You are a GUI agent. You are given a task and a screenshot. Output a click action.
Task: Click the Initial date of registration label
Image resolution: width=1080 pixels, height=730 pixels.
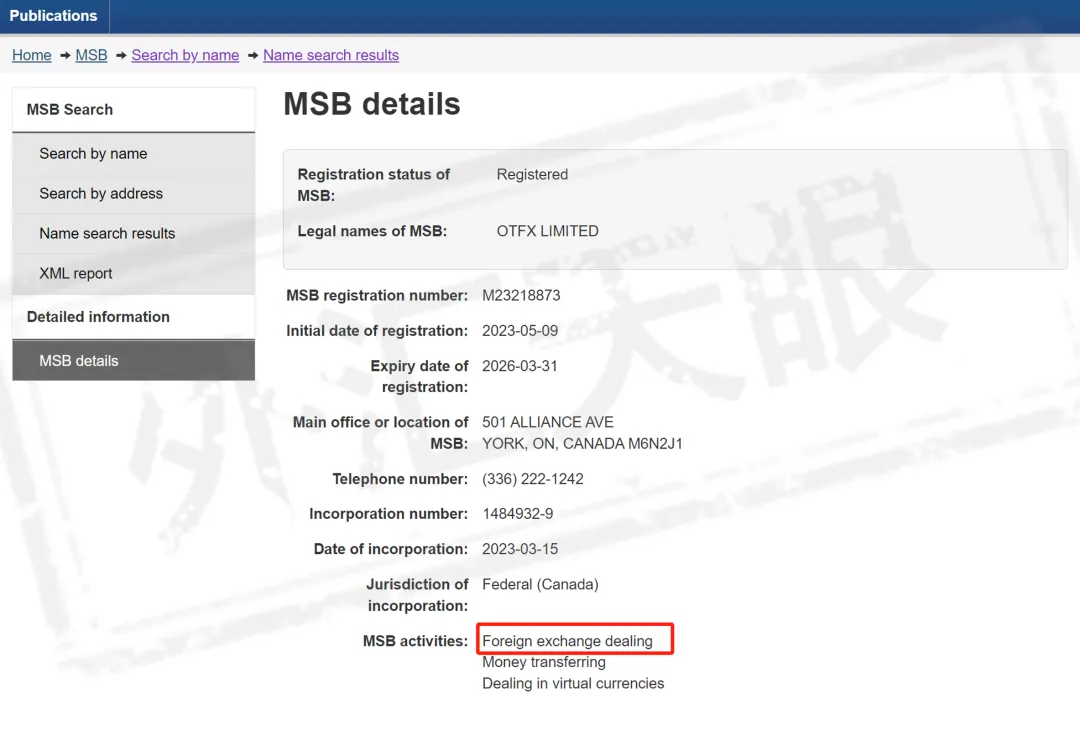[377, 331]
